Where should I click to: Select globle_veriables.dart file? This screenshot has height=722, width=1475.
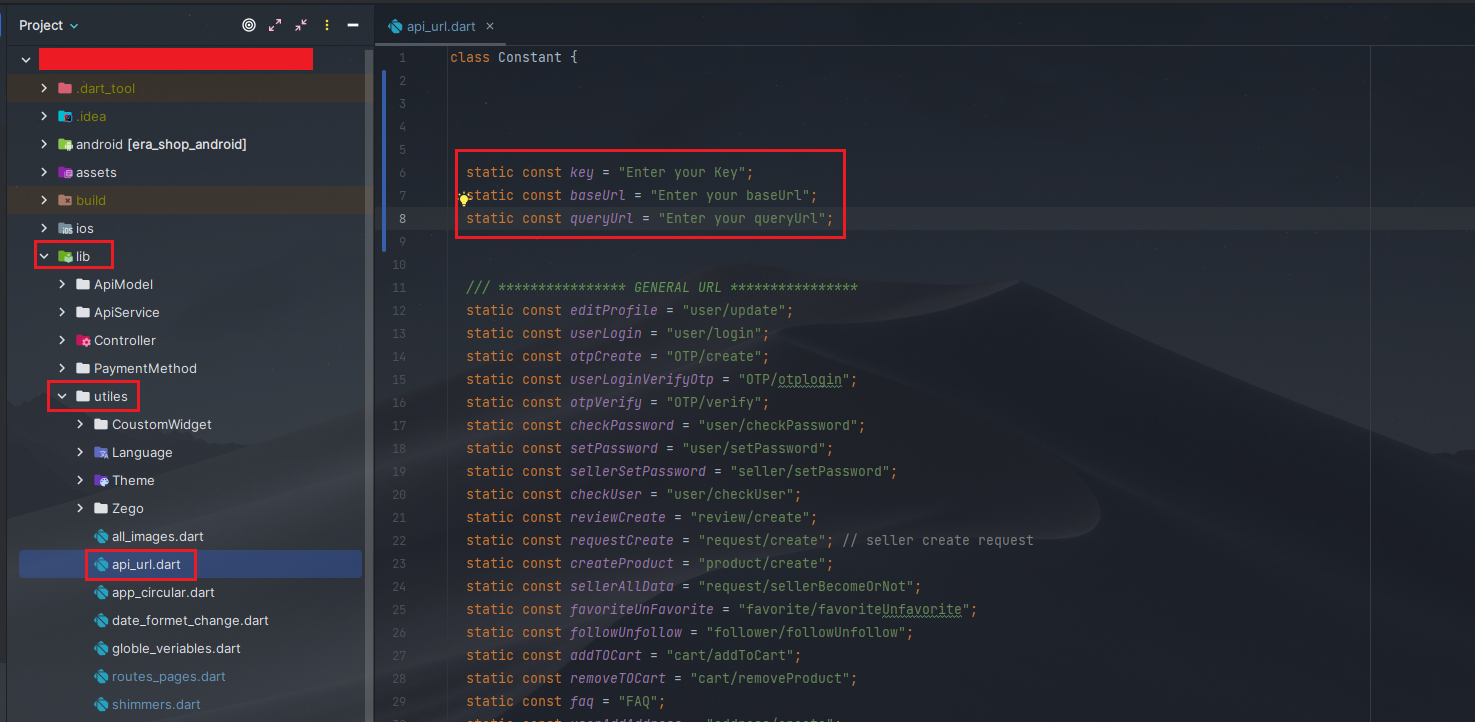point(176,648)
